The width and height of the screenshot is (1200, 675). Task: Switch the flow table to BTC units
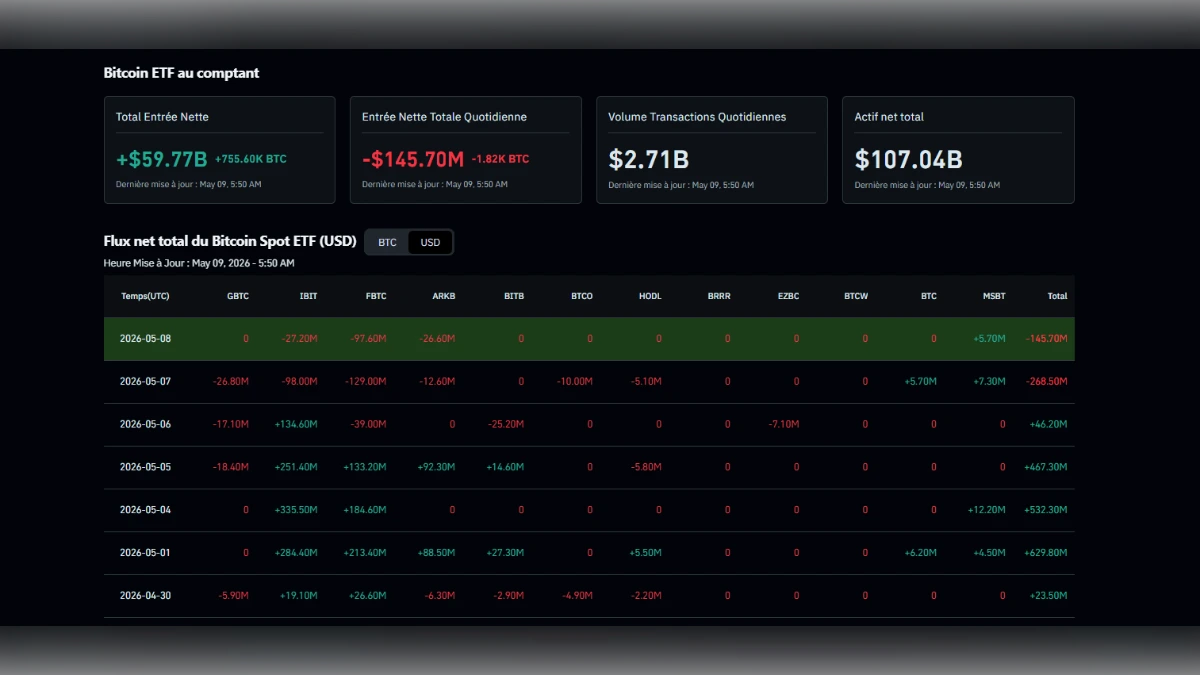click(387, 242)
